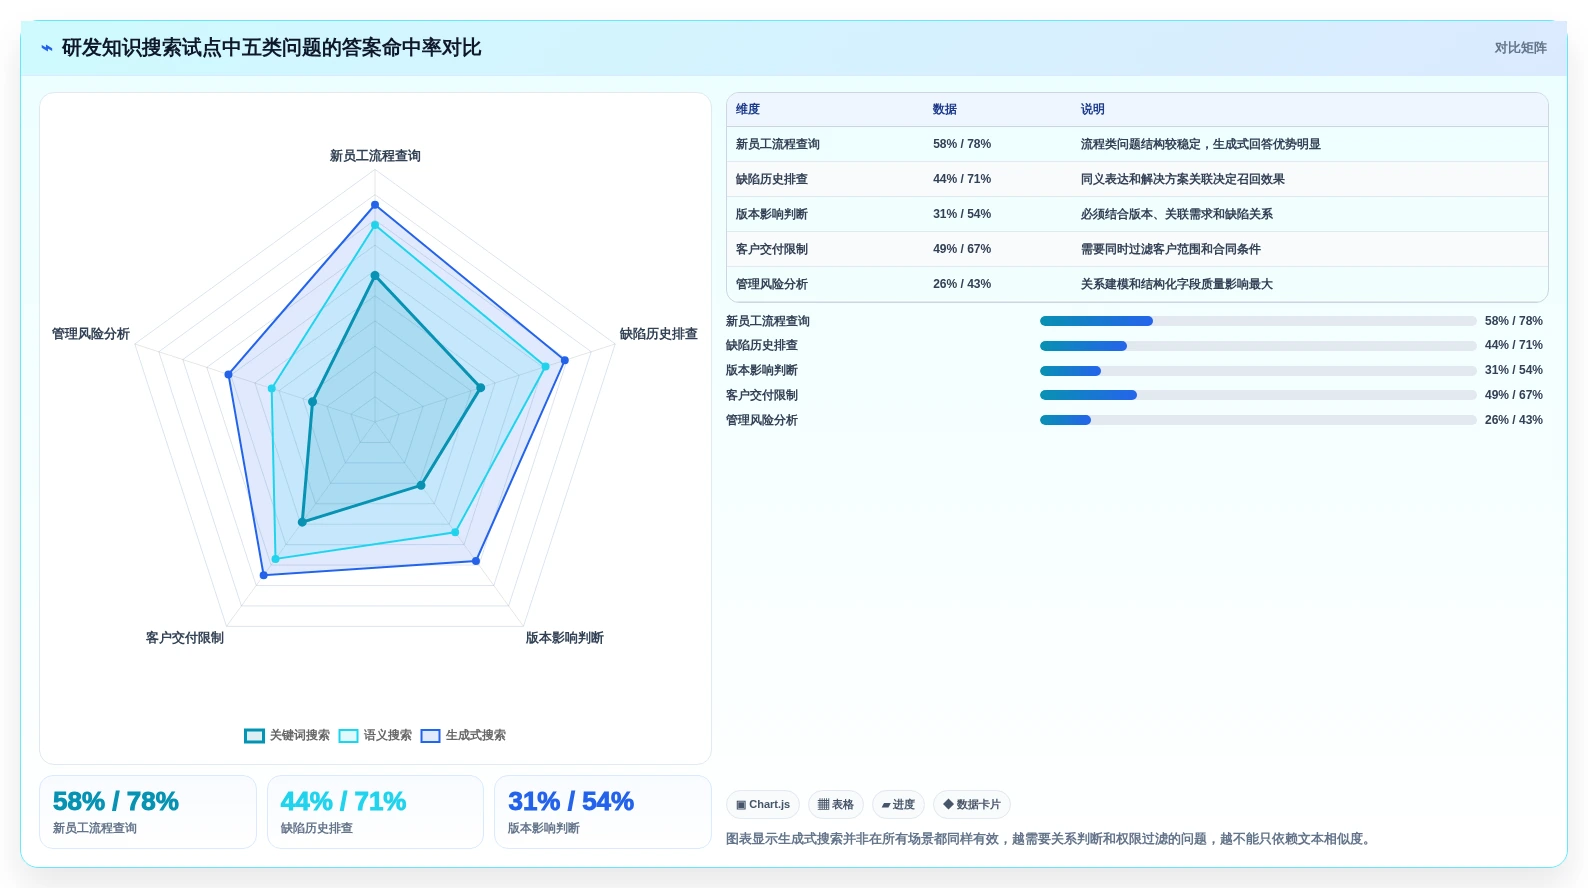1588x888 pixels.
Task: Click radar axis label 缺陷历史排查
Action: click(x=659, y=334)
